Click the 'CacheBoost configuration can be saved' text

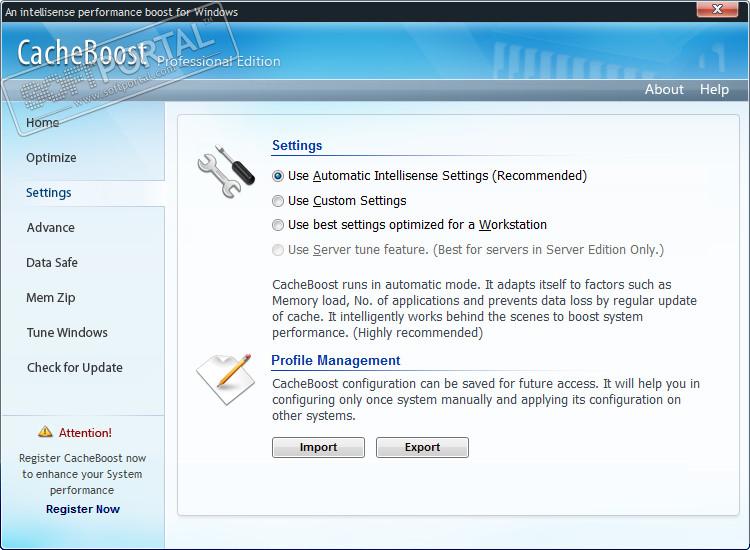point(485,399)
